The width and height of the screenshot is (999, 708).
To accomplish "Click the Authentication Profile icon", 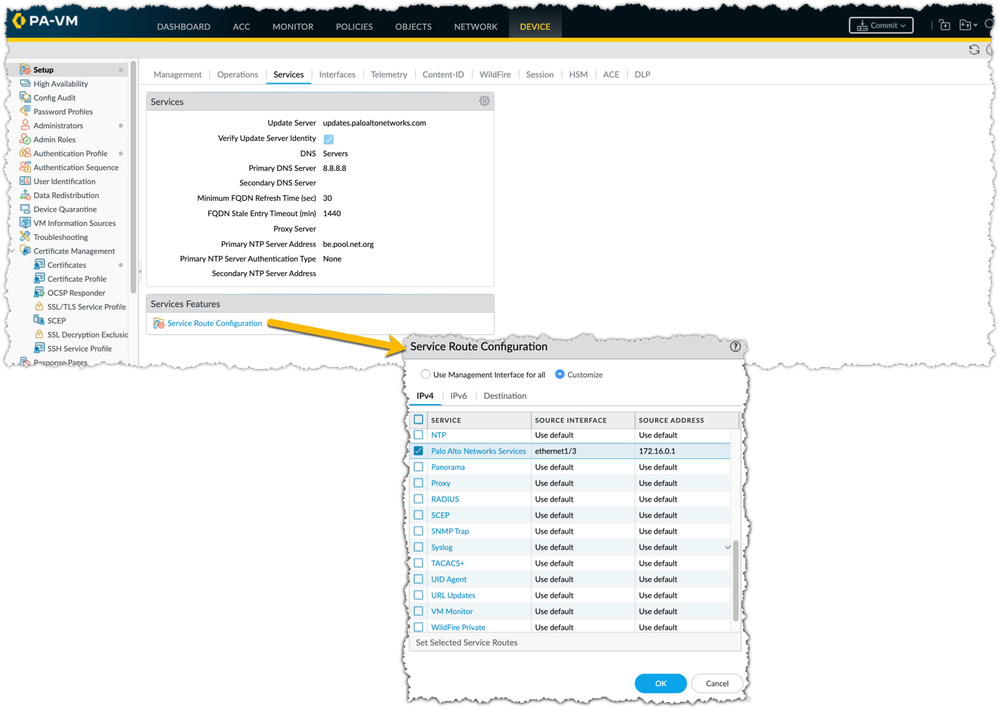I will pos(25,154).
